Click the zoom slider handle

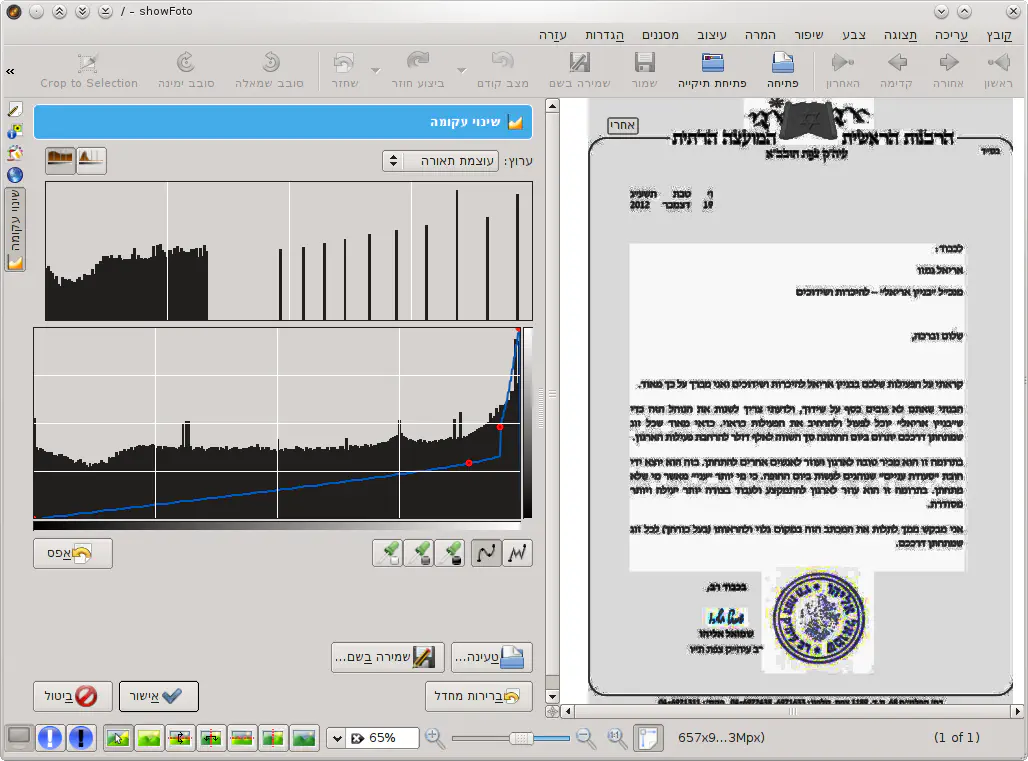click(520, 738)
